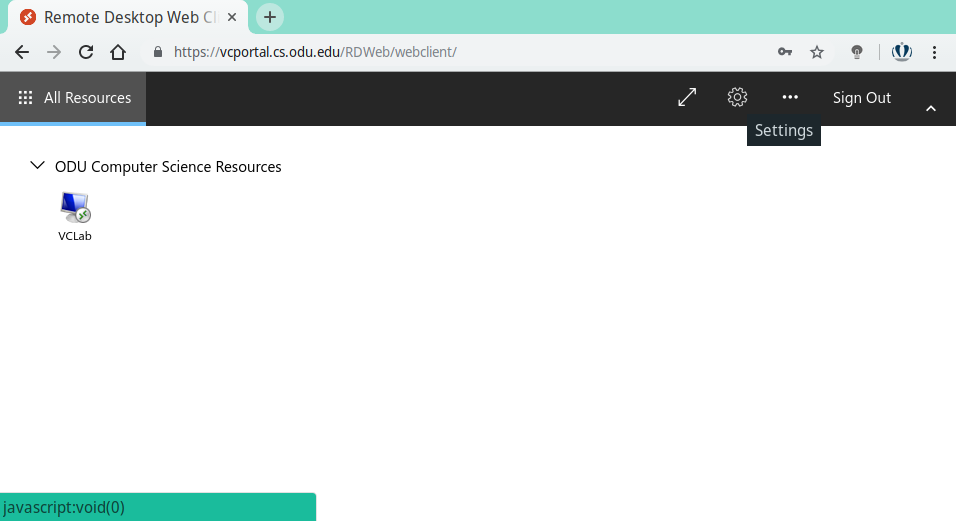Click the lock icon for site info

(158, 52)
